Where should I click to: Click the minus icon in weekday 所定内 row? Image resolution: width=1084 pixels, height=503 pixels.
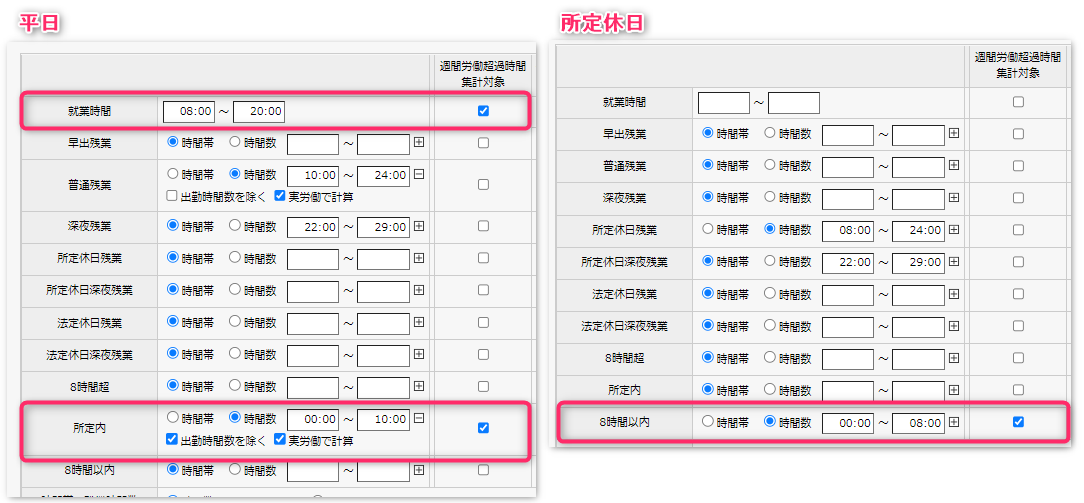(419, 419)
